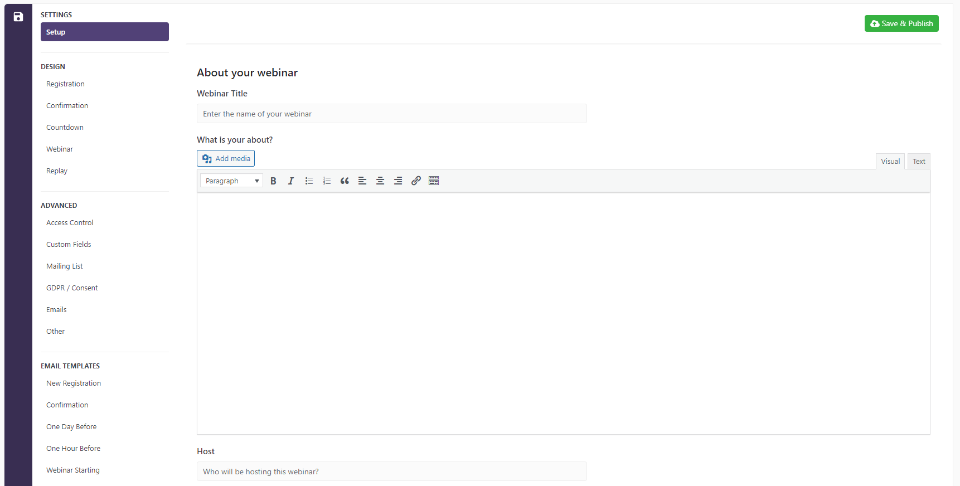Toggle bold formatting in editor toolbar
Image resolution: width=960 pixels, height=486 pixels.
[x=274, y=181]
